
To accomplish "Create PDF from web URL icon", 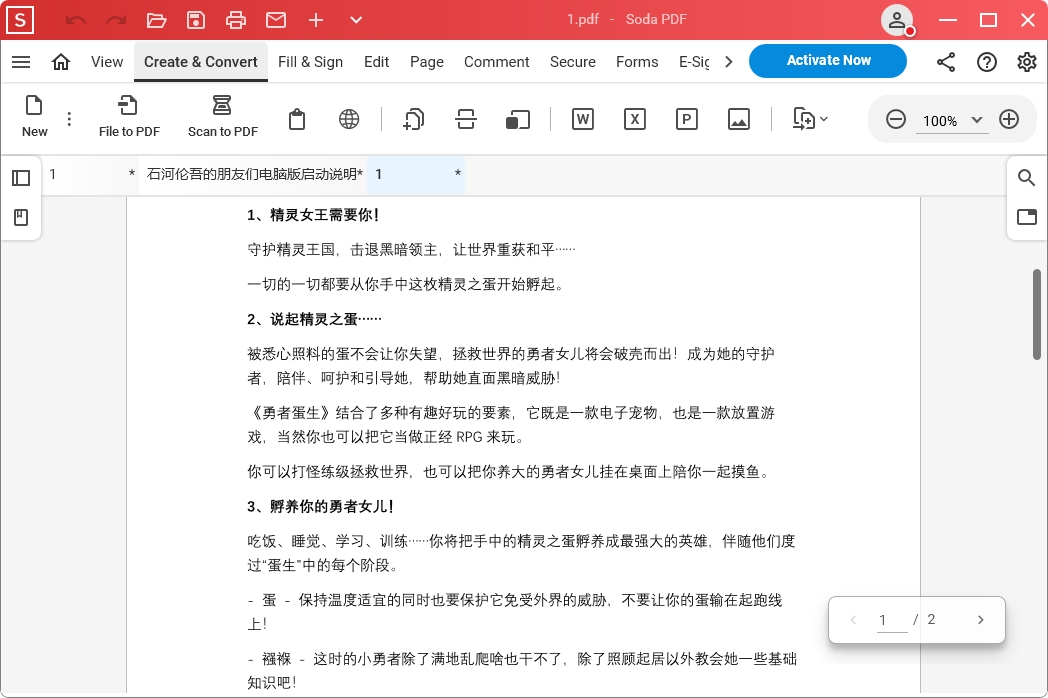I will click(348, 120).
